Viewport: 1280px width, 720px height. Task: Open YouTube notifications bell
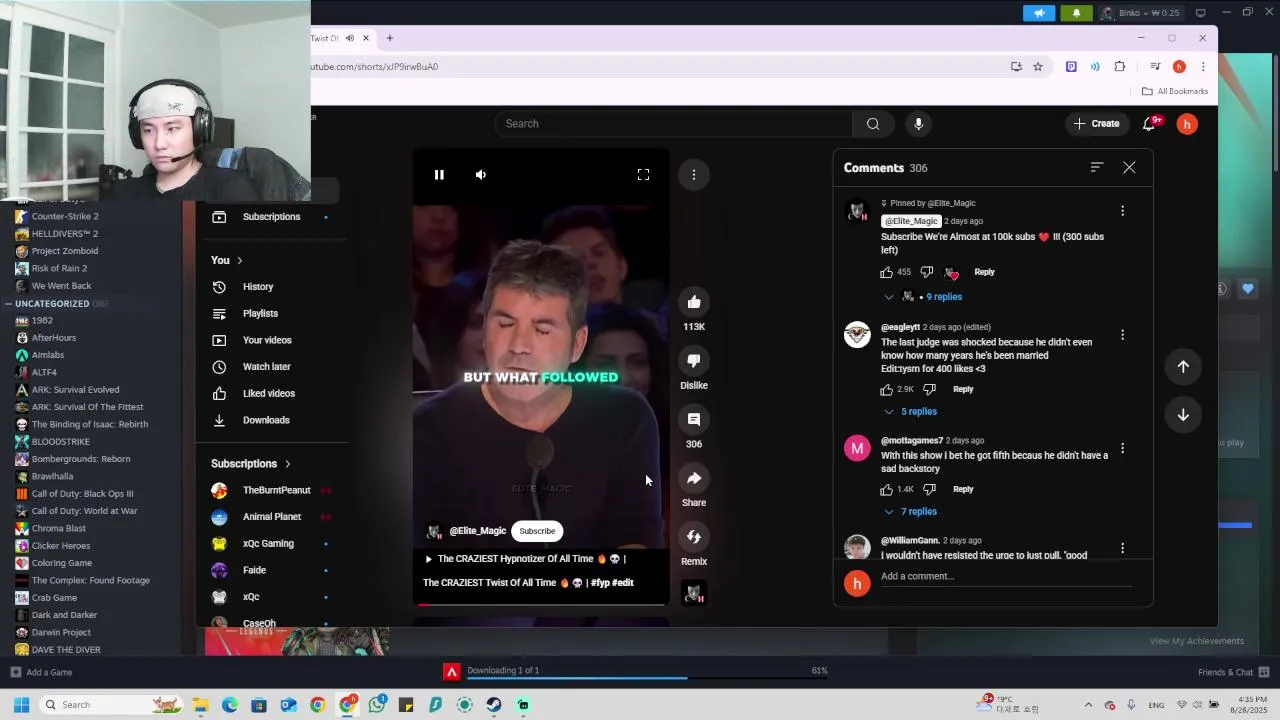point(1150,124)
